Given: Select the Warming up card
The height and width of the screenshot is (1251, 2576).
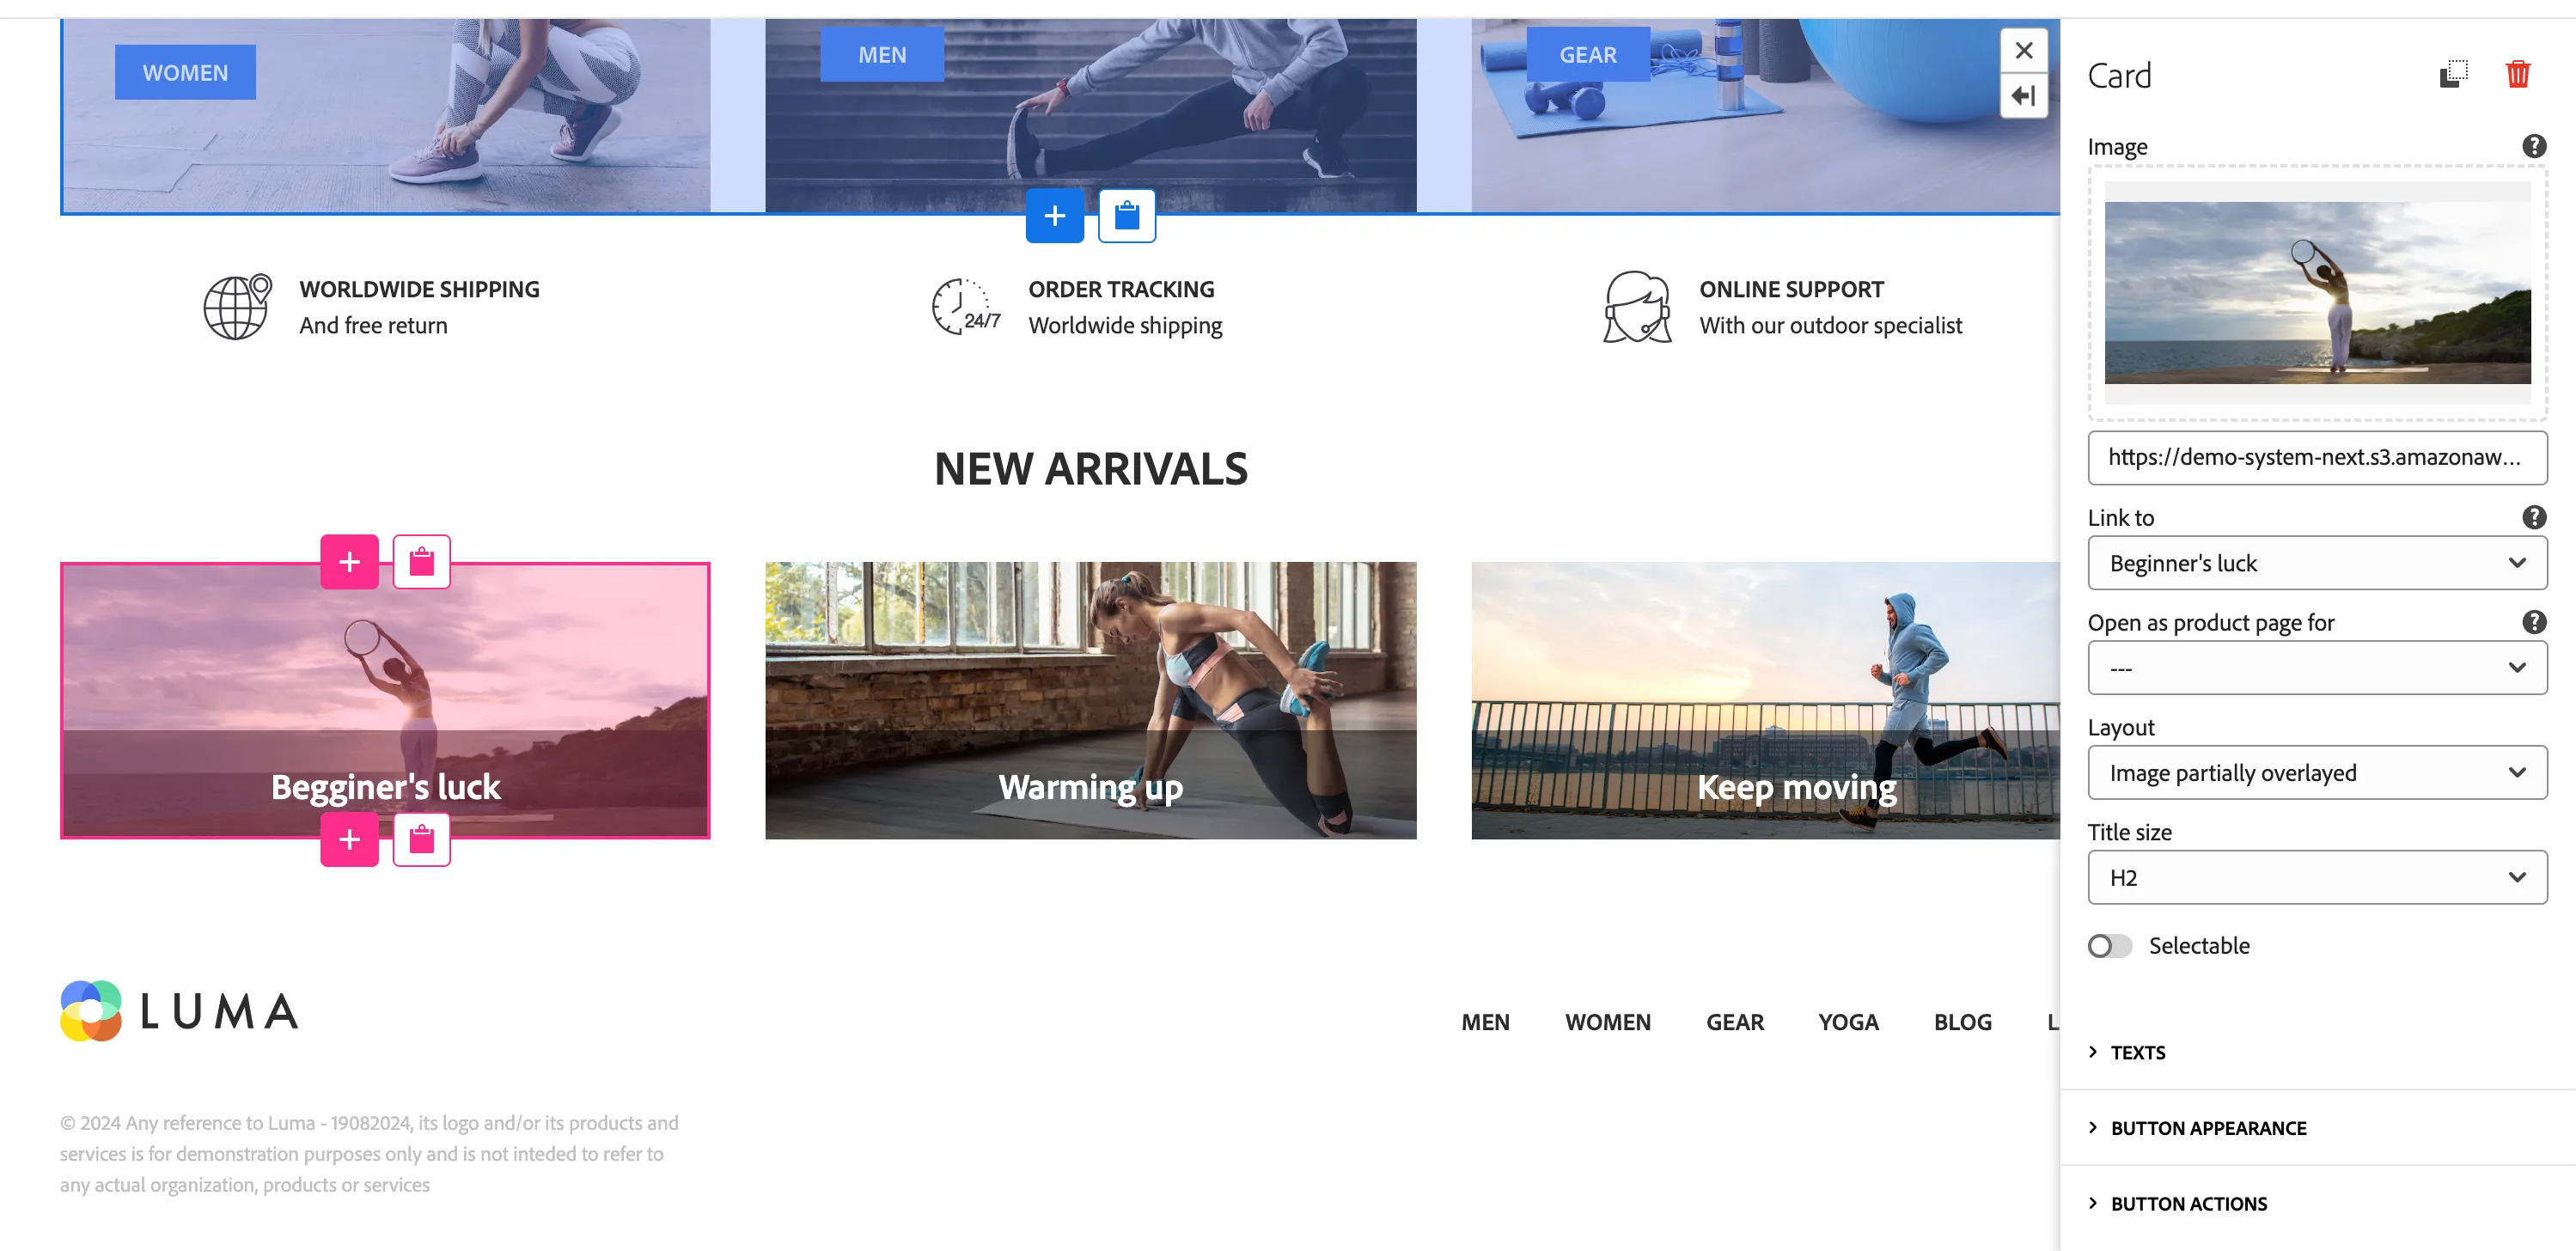Looking at the screenshot, I should point(1090,700).
